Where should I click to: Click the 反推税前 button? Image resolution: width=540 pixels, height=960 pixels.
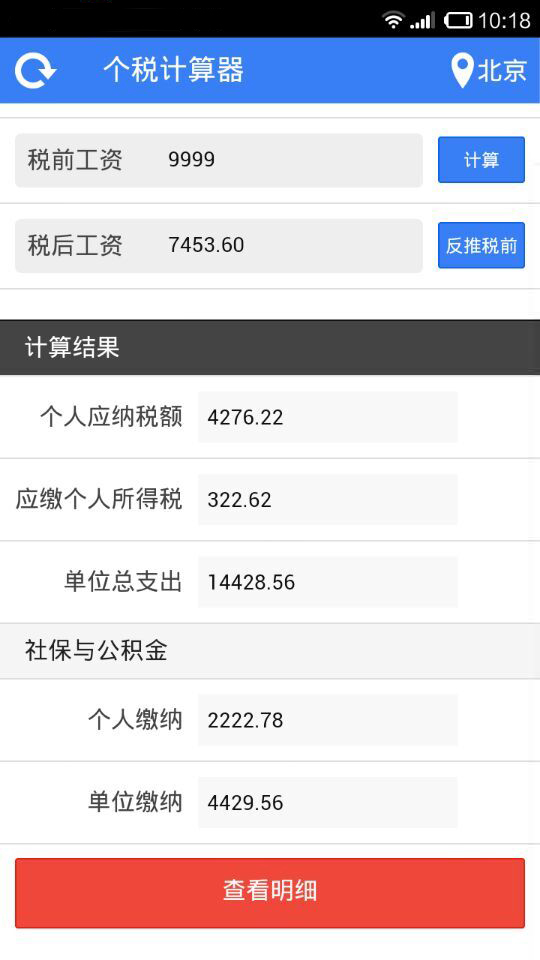tap(481, 246)
